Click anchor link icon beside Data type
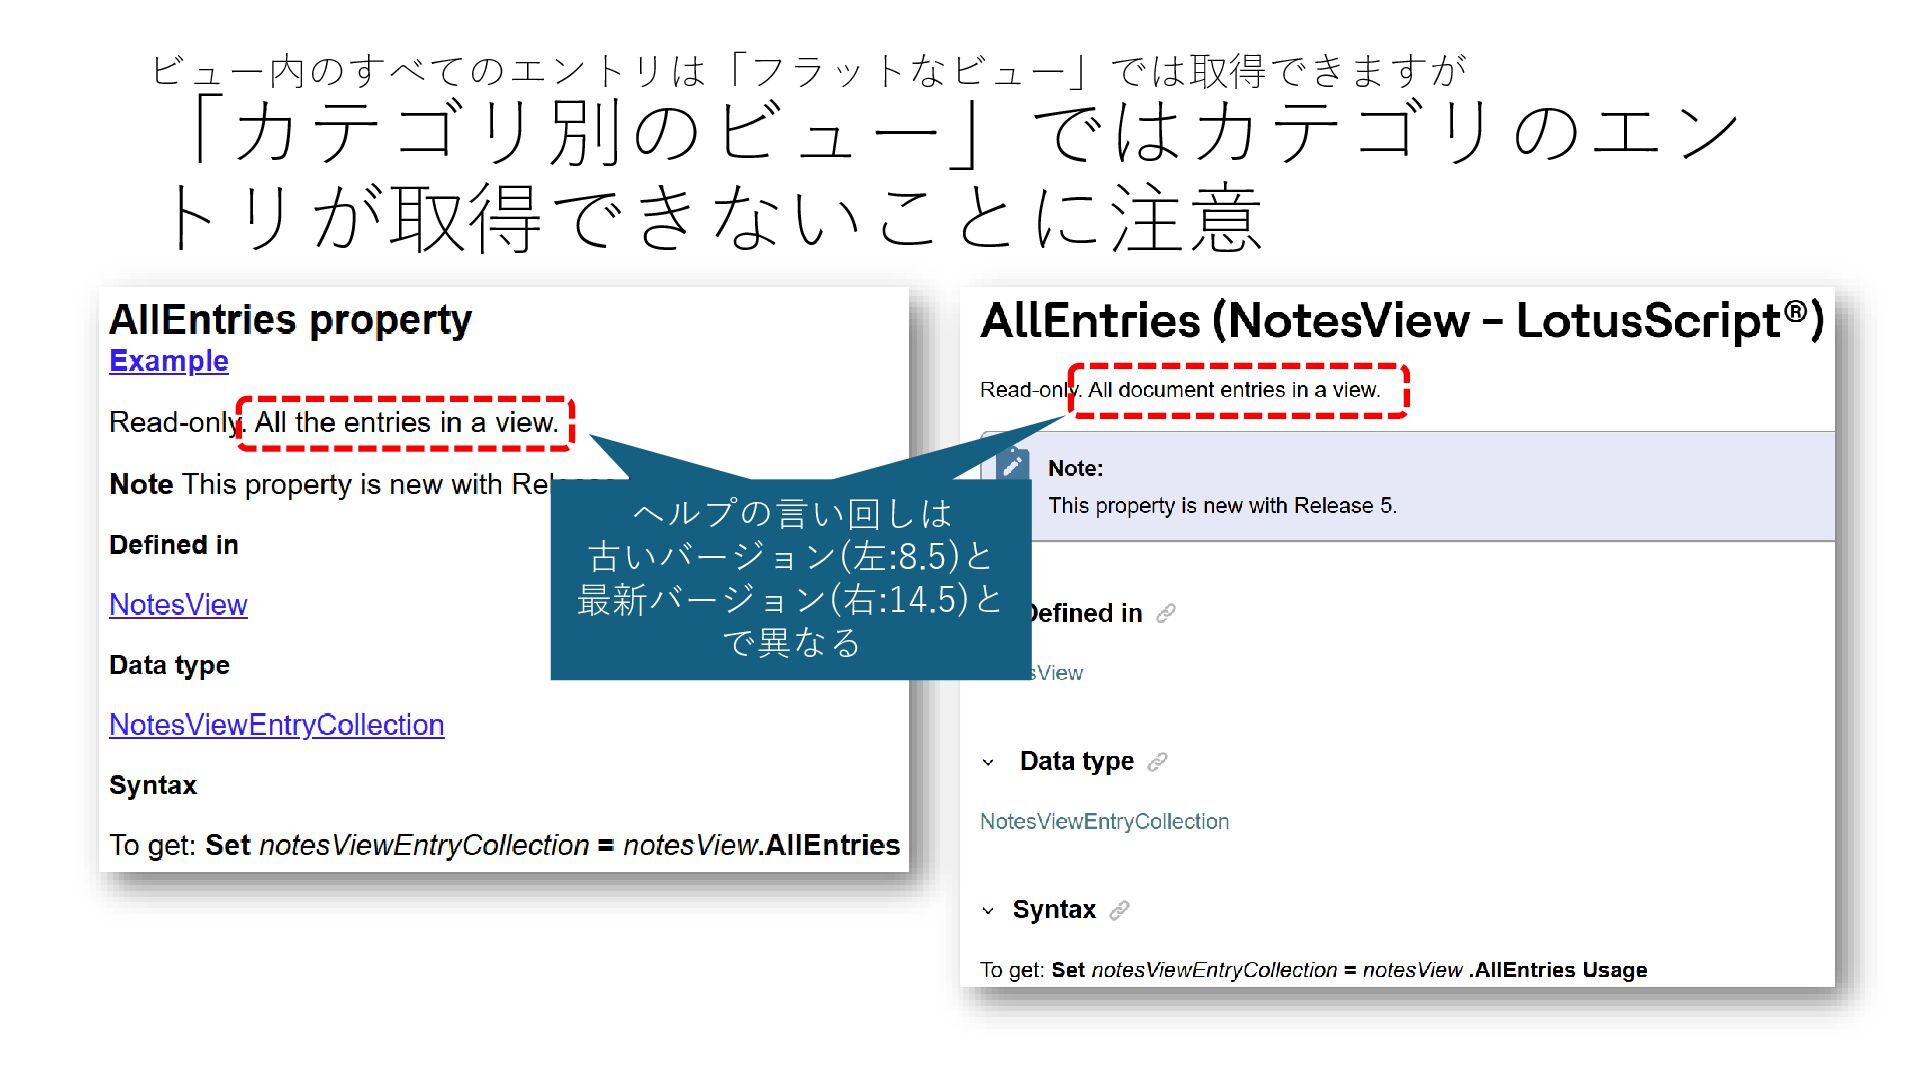1920x1080 pixels. pos(1157,762)
